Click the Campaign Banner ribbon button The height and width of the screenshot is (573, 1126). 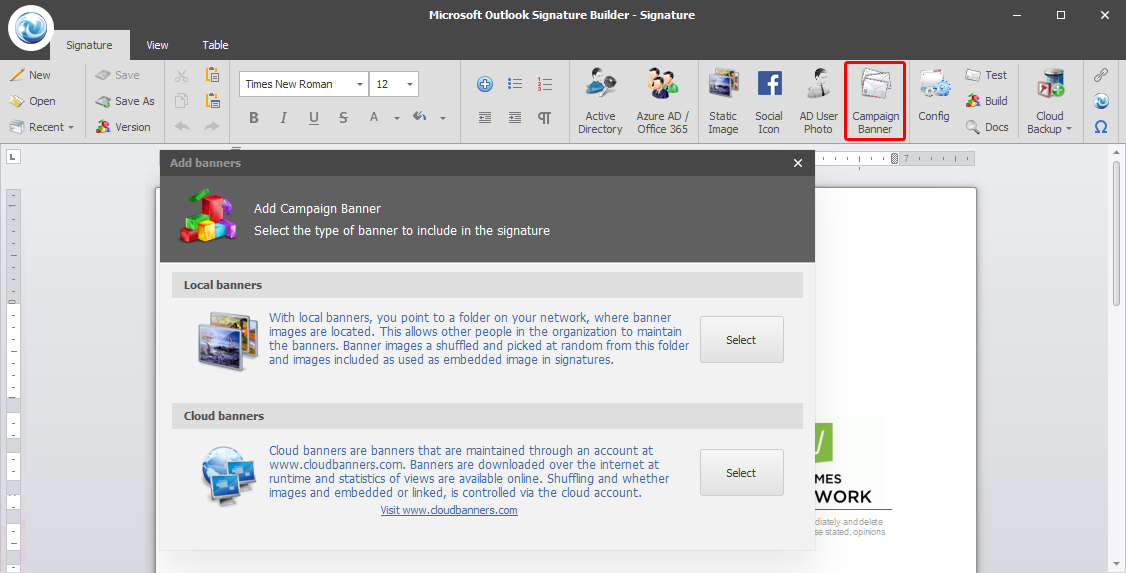[875, 101]
